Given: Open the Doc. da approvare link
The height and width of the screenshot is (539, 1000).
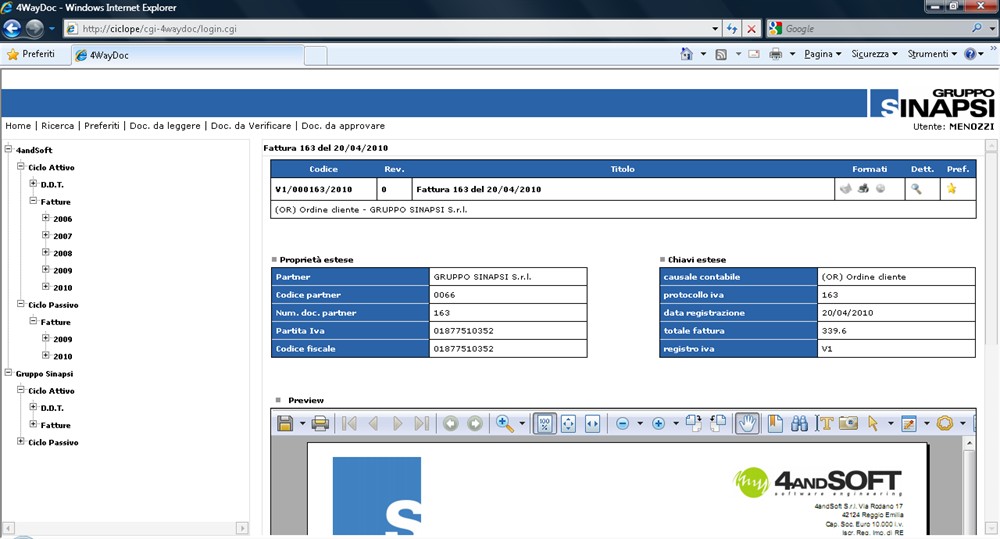Looking at the screenshot, I should tap(343, 126).
